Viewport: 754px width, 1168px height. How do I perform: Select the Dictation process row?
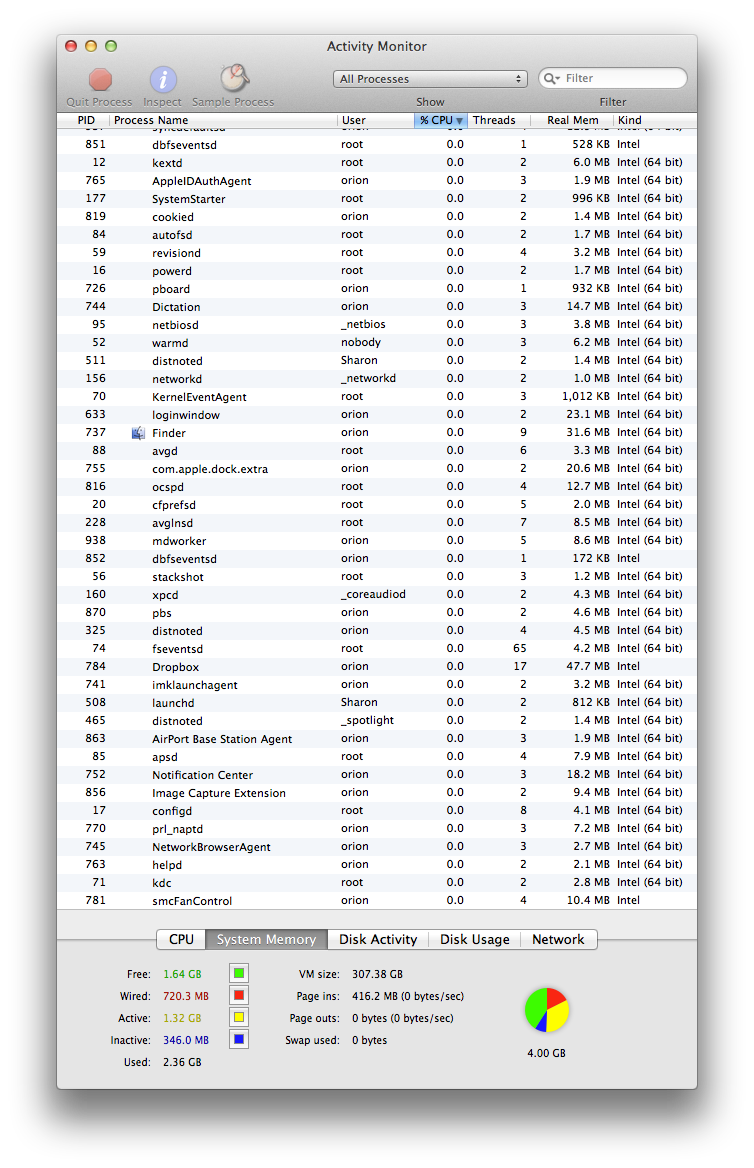coord(377,307)
